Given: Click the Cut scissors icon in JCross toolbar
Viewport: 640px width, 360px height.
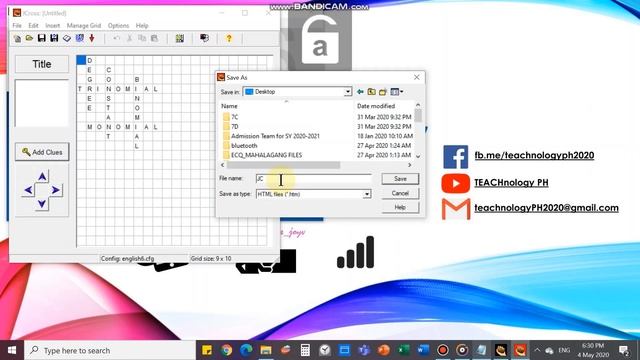Looking at the screenshot, I should coord(129,38).
